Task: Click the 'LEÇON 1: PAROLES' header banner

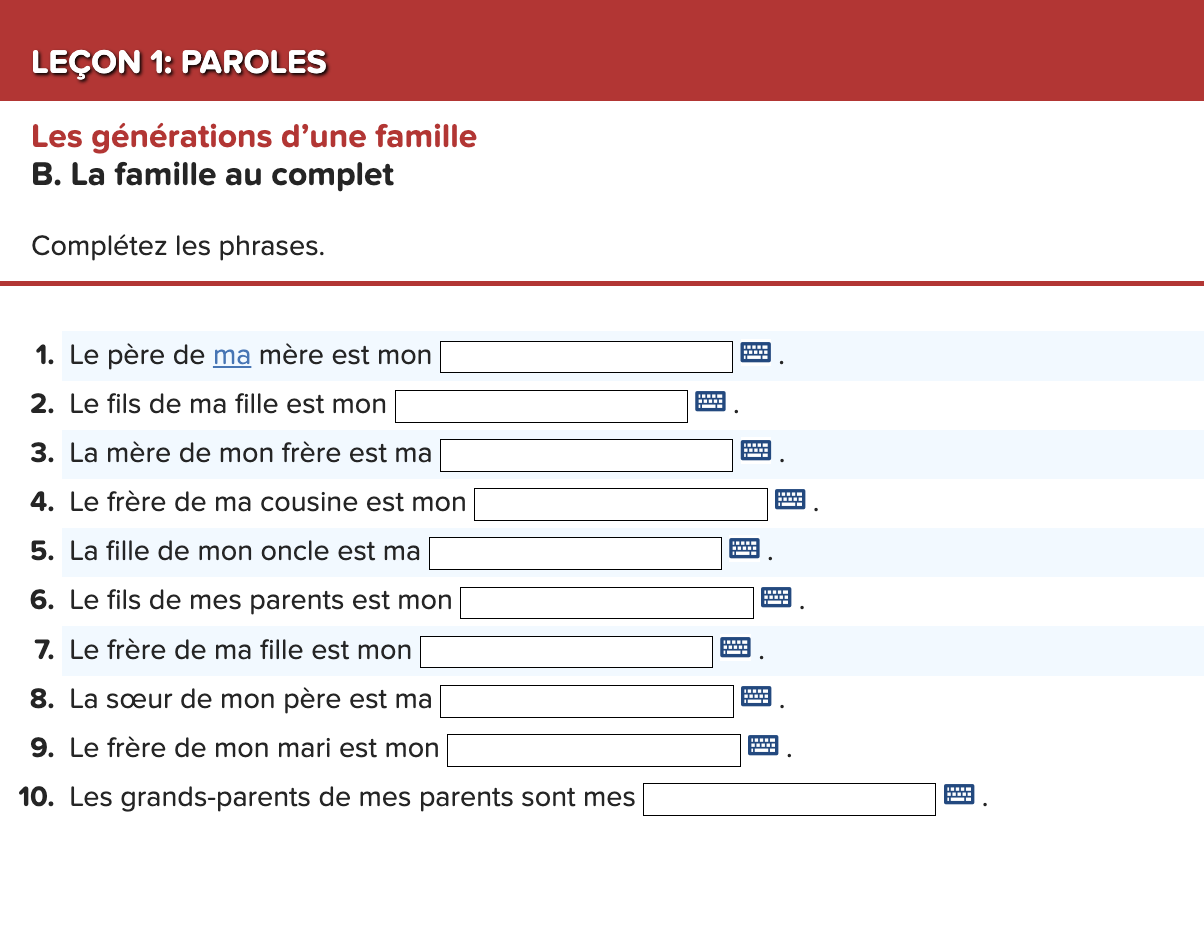Action: (x=178, y=62)
